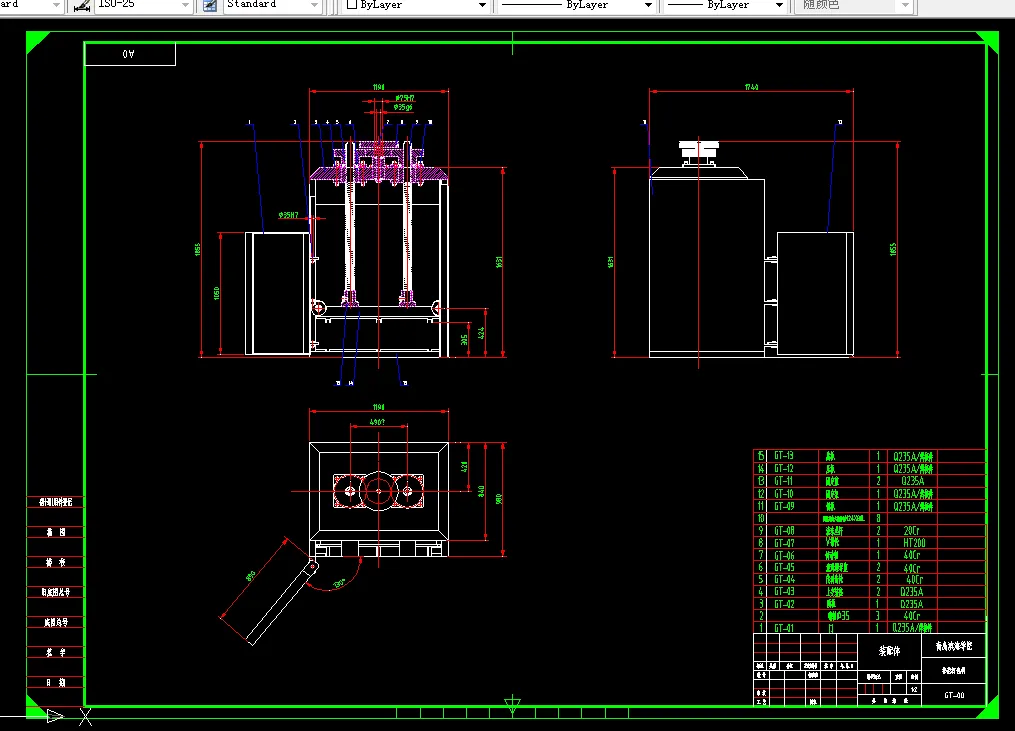Select the 840 dimension in the top view

(x=481, y=492)
